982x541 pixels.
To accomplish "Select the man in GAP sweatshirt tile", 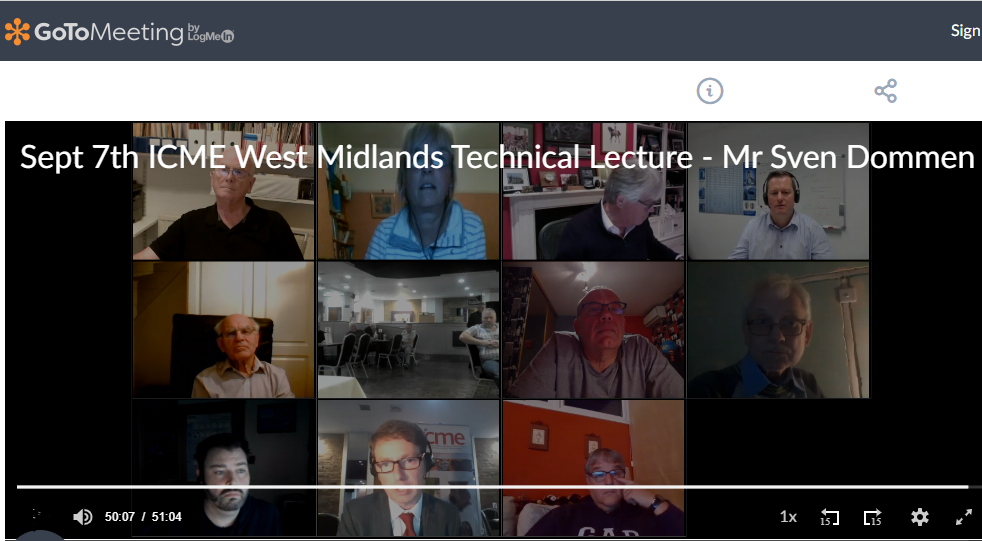I will click(x=594, y=468).
